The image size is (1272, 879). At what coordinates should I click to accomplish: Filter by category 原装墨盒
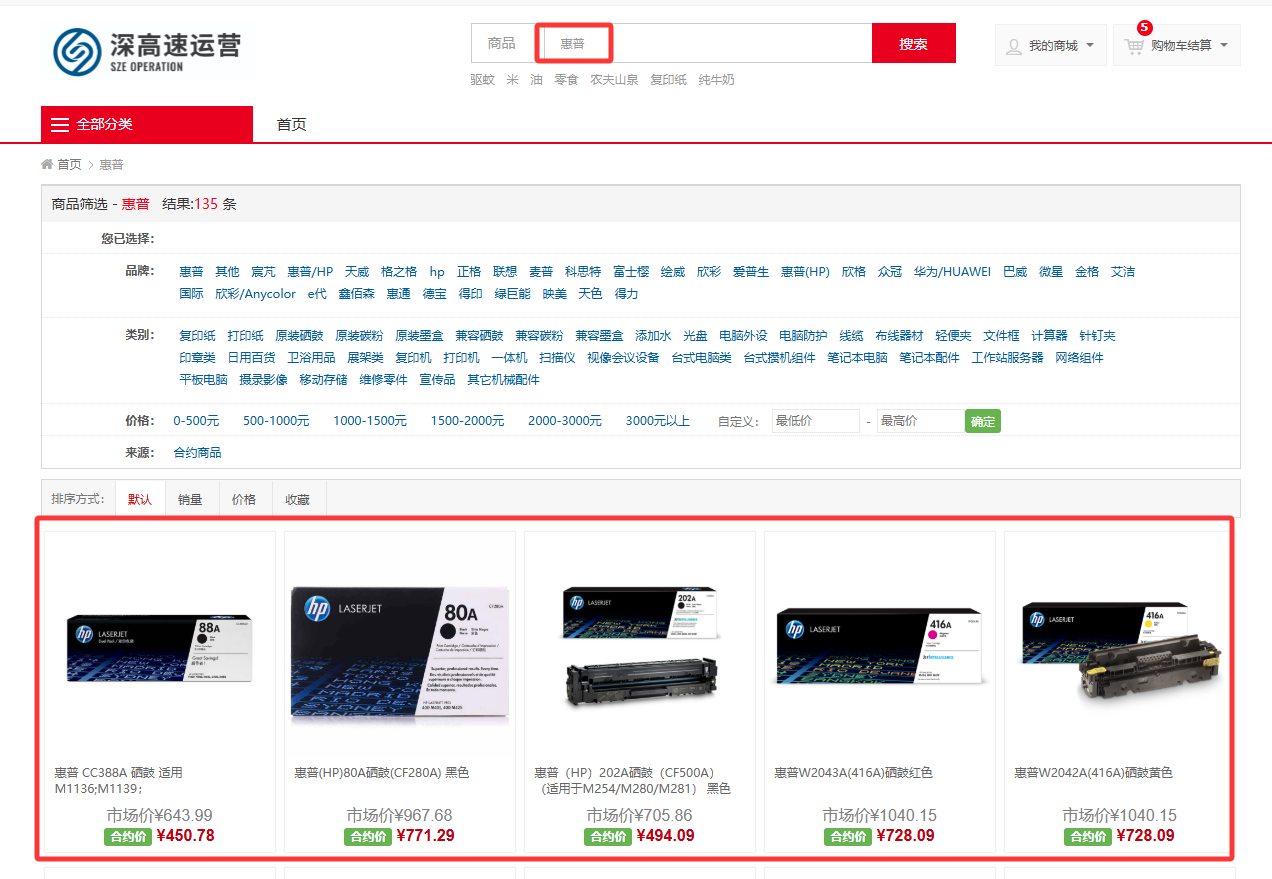coord(419,336)
